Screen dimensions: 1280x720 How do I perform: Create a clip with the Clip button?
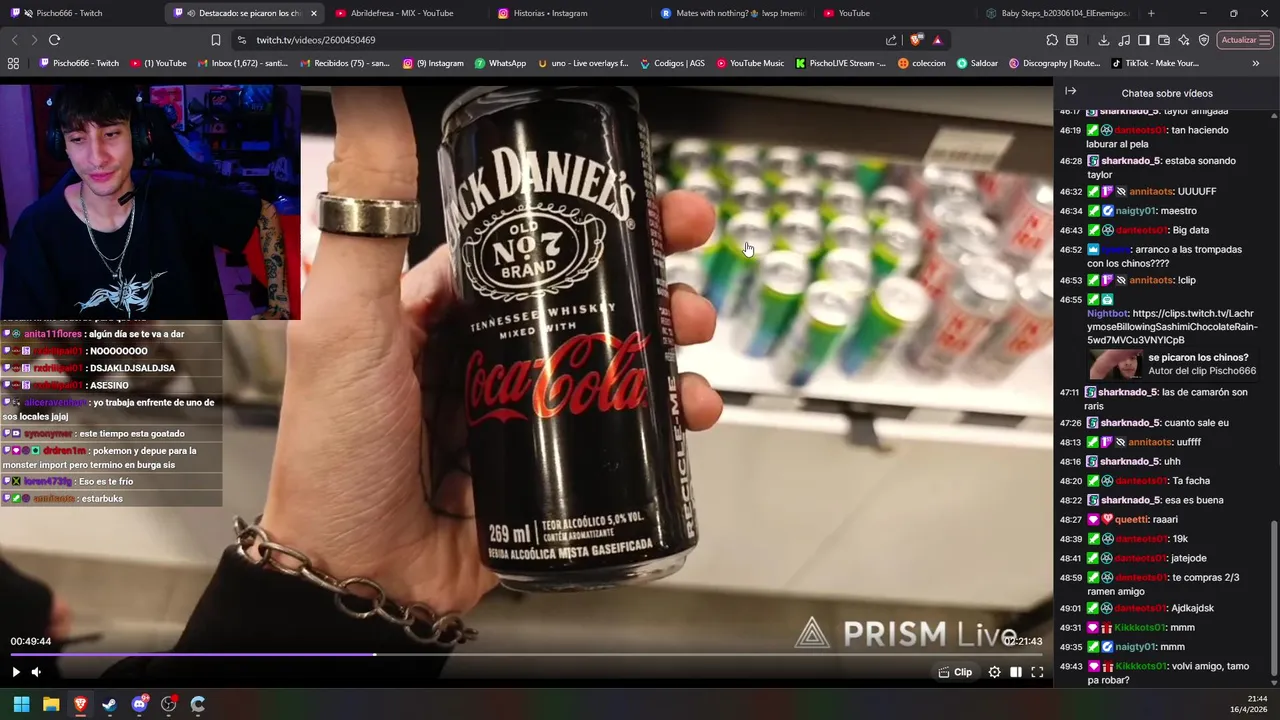click(955, 672)
